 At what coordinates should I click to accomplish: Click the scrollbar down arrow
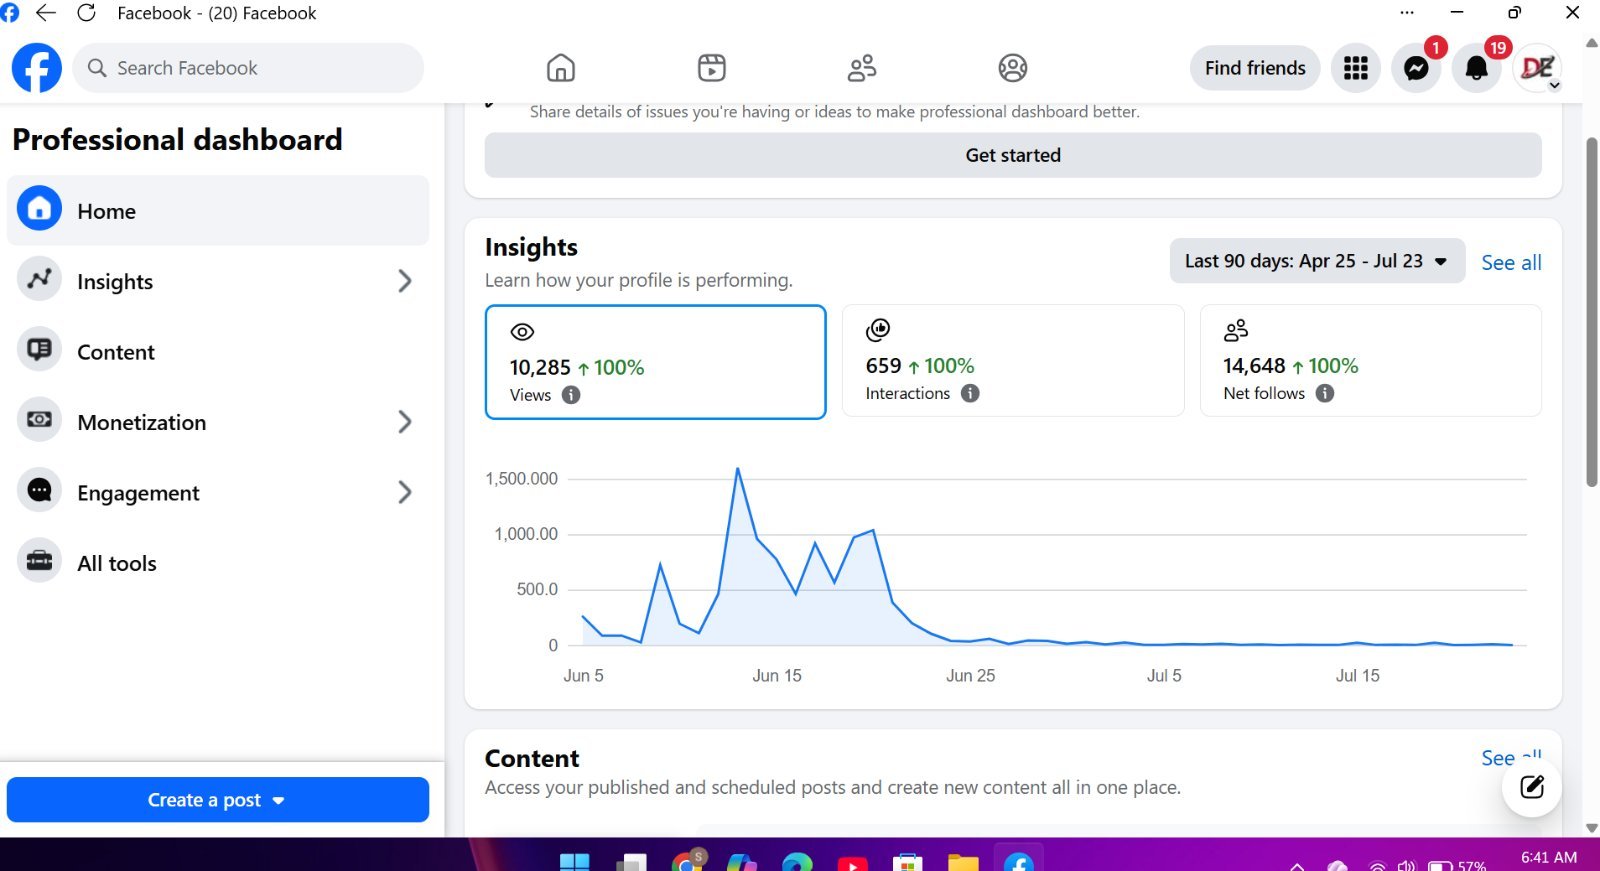1592,827
